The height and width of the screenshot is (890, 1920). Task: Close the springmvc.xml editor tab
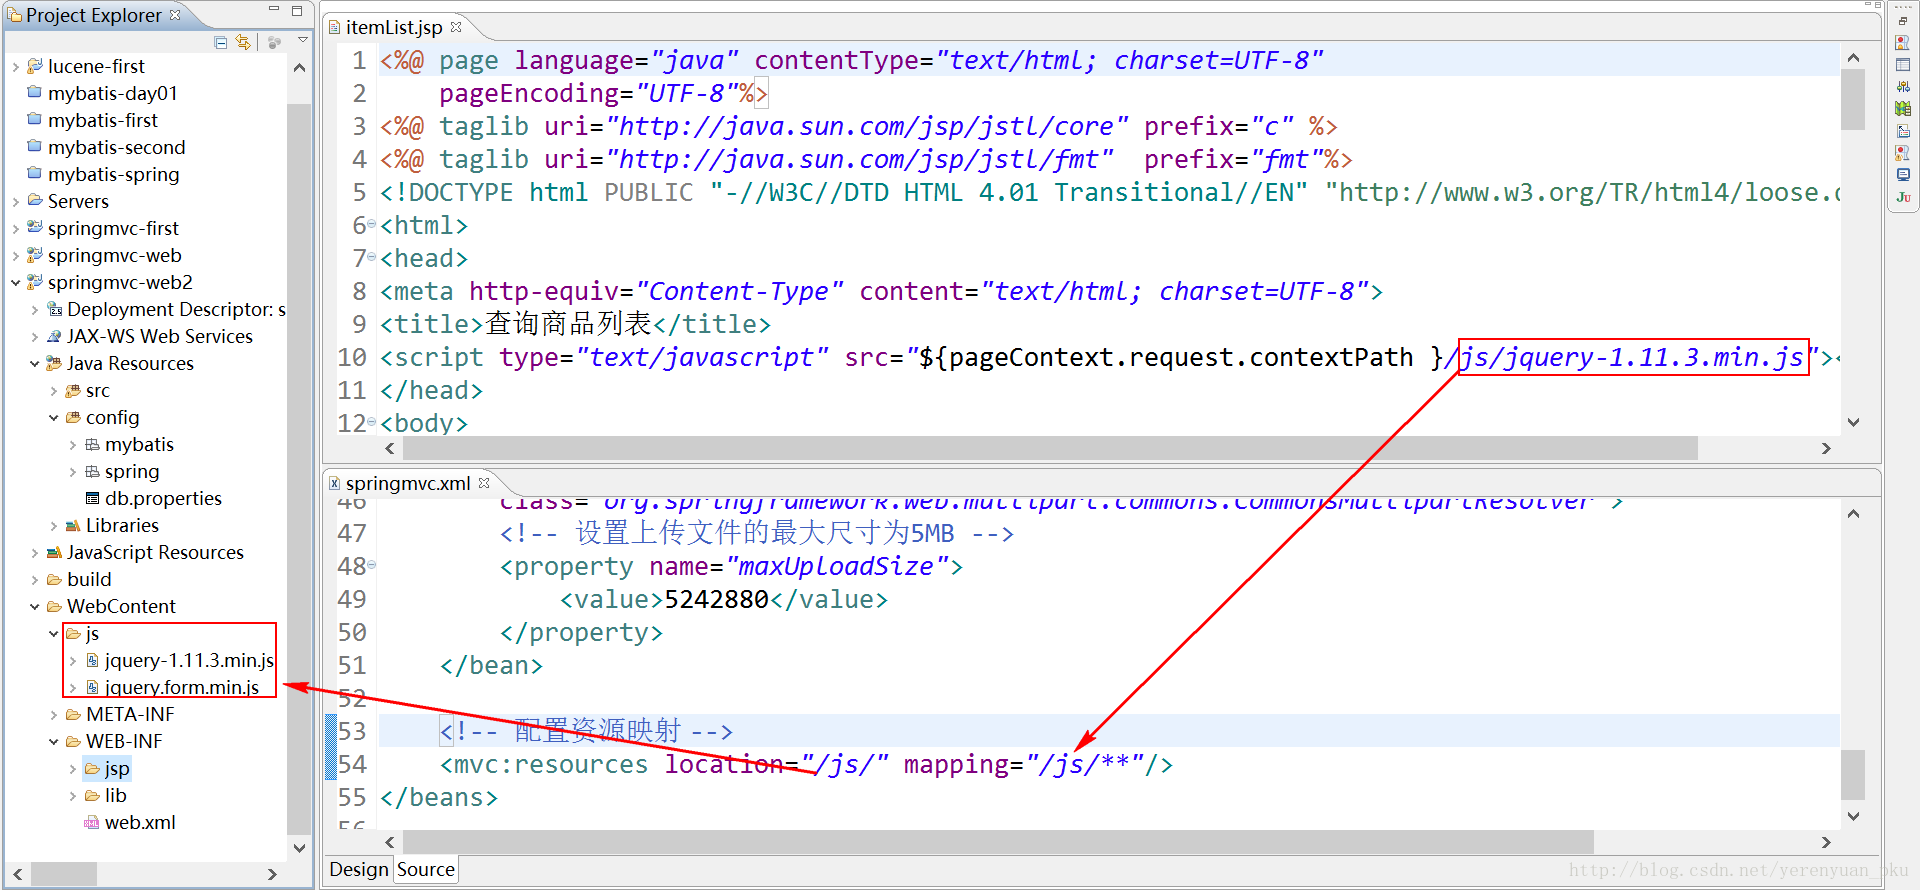tap(484, 482)
